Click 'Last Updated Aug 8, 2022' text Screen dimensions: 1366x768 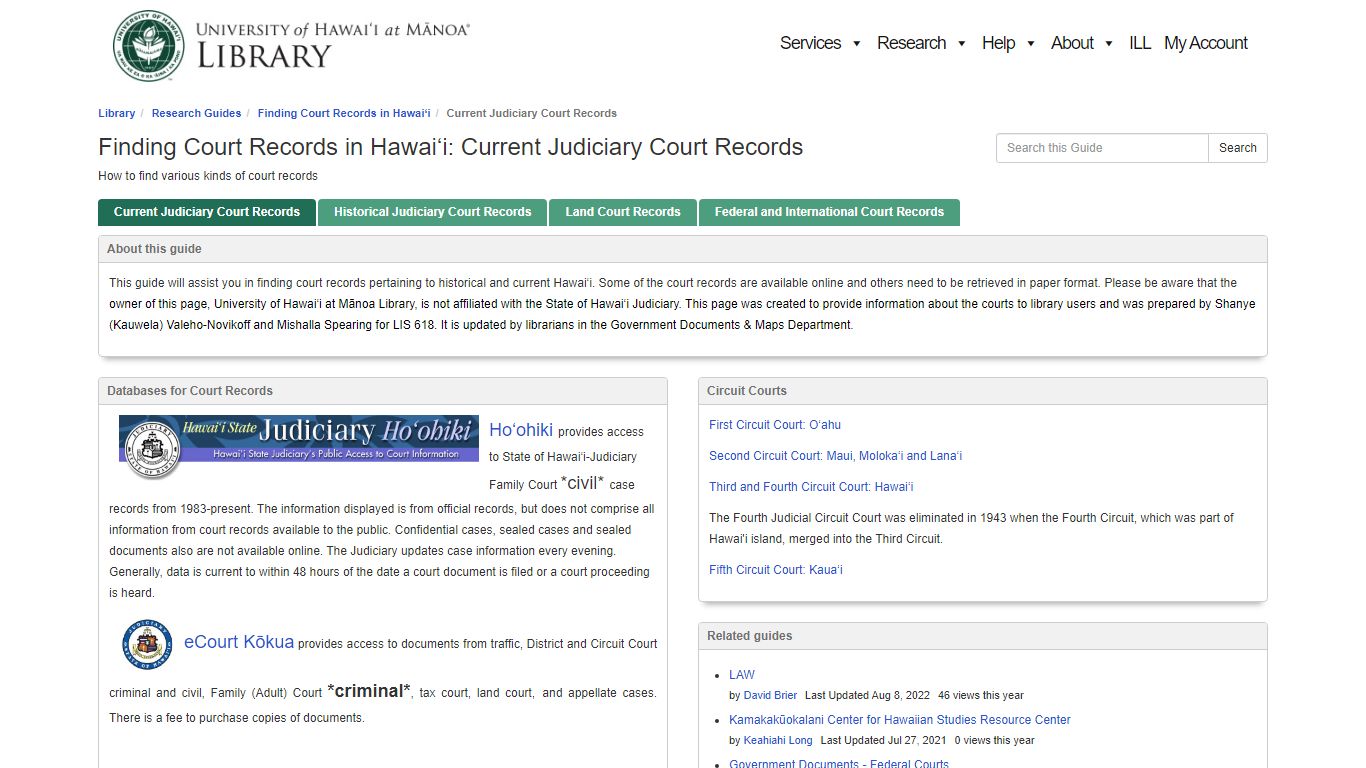tap(867, 695)
